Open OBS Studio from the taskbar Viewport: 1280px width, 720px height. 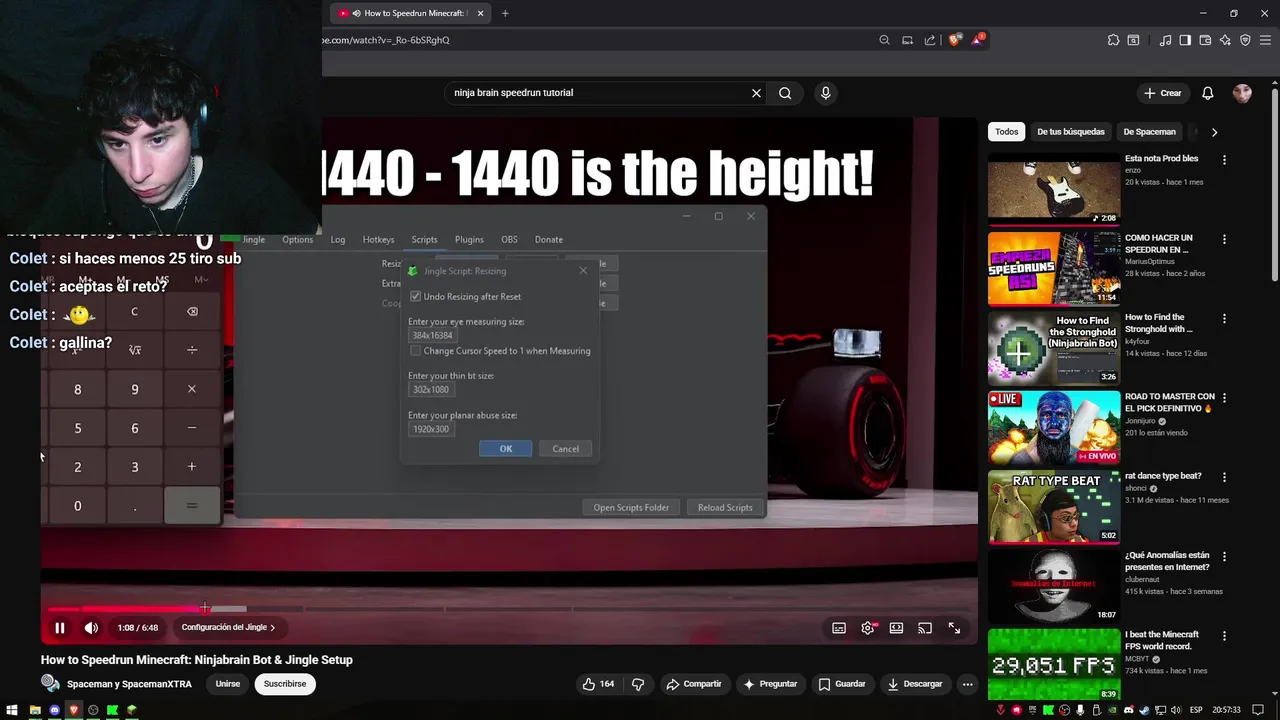[93, 710]
